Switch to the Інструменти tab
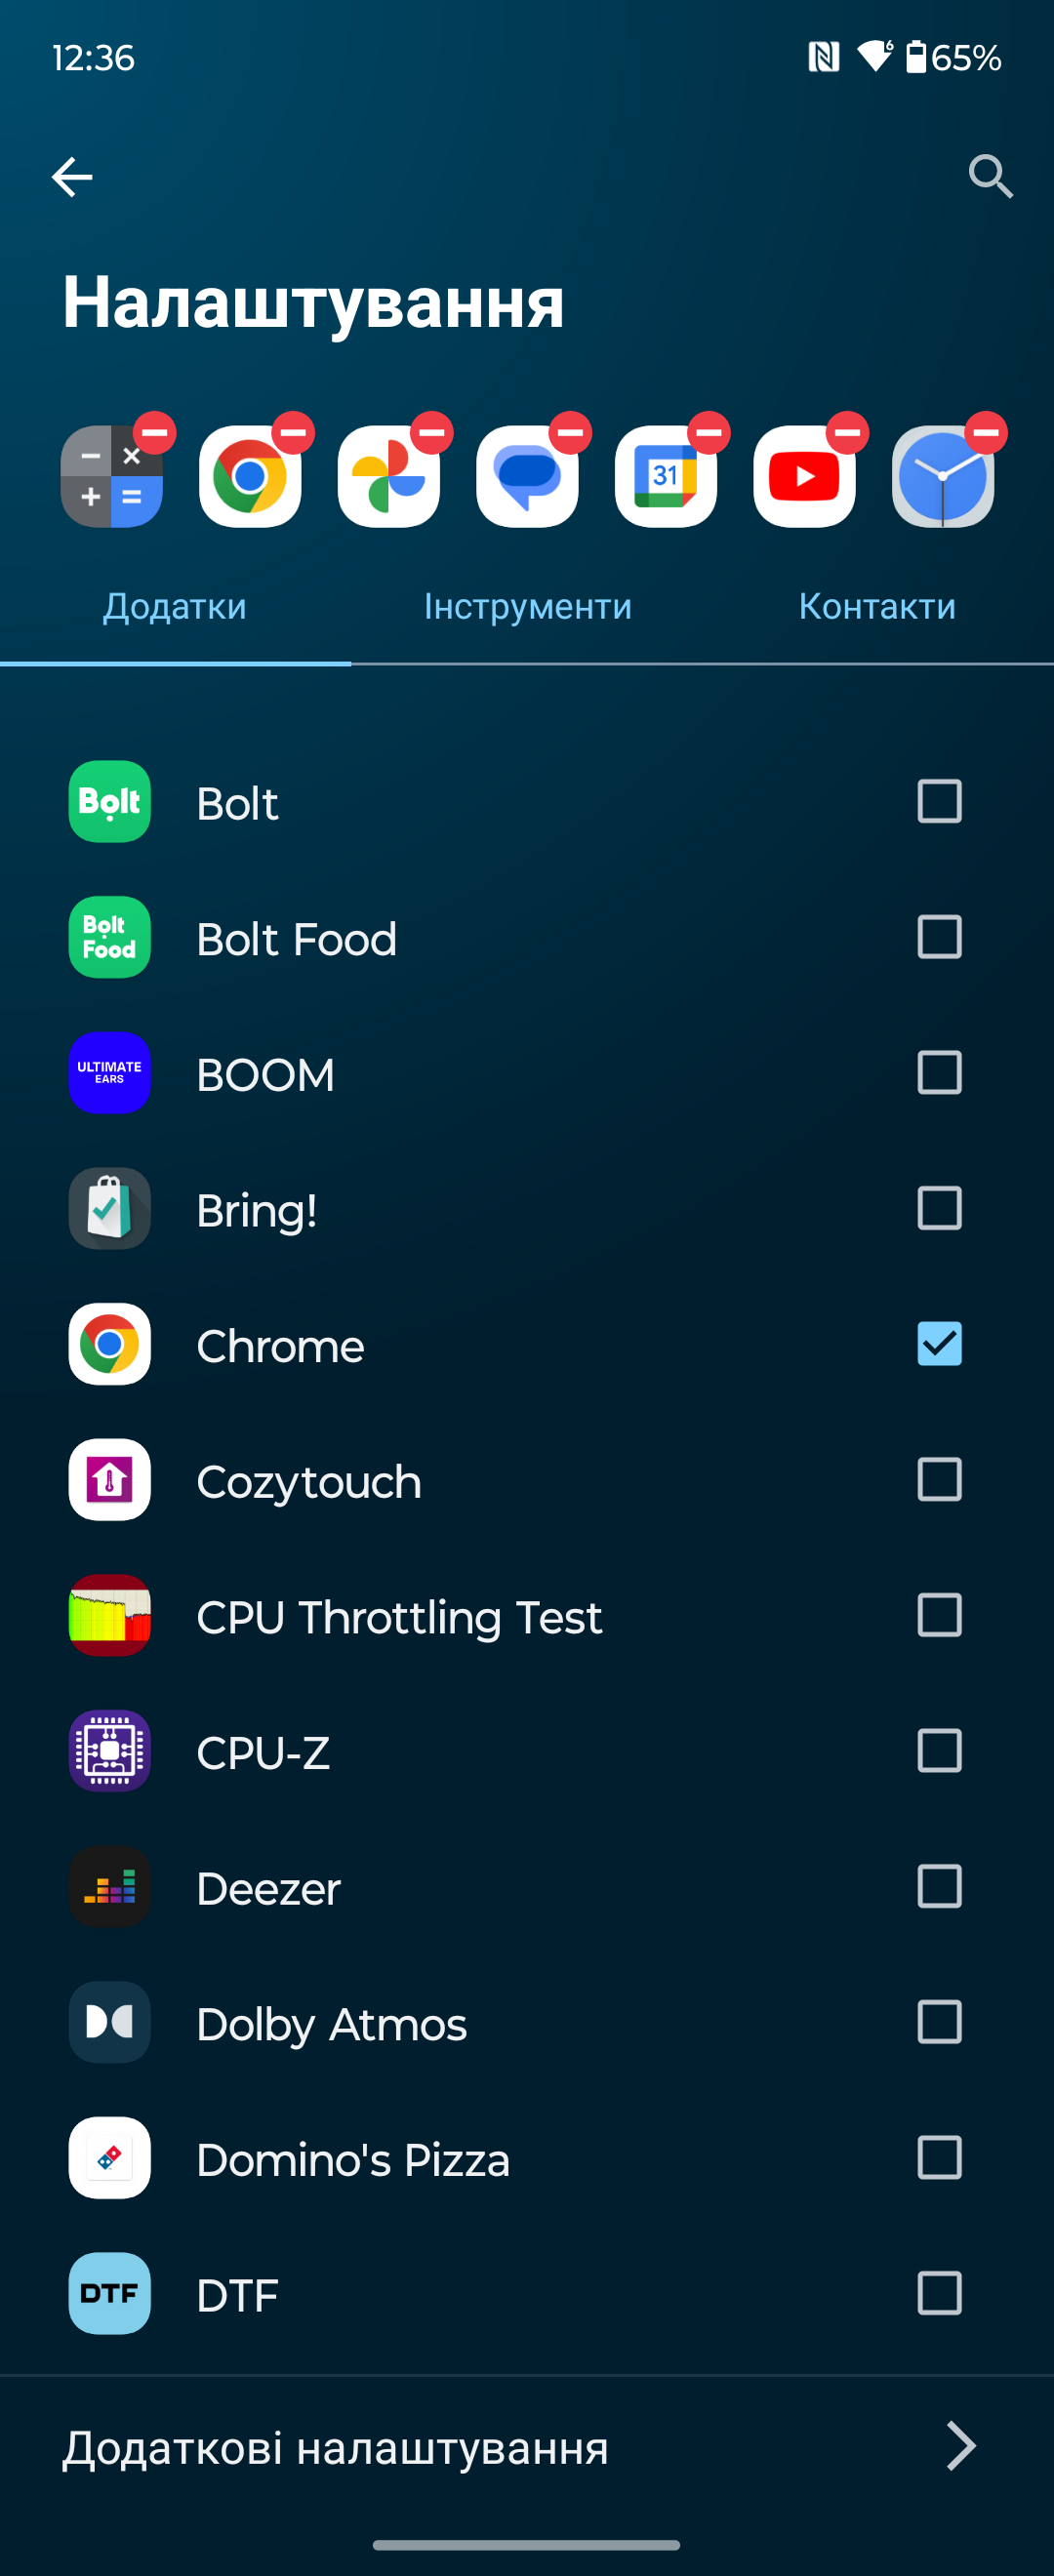The image size is (1054, 2576). point(527,606)
